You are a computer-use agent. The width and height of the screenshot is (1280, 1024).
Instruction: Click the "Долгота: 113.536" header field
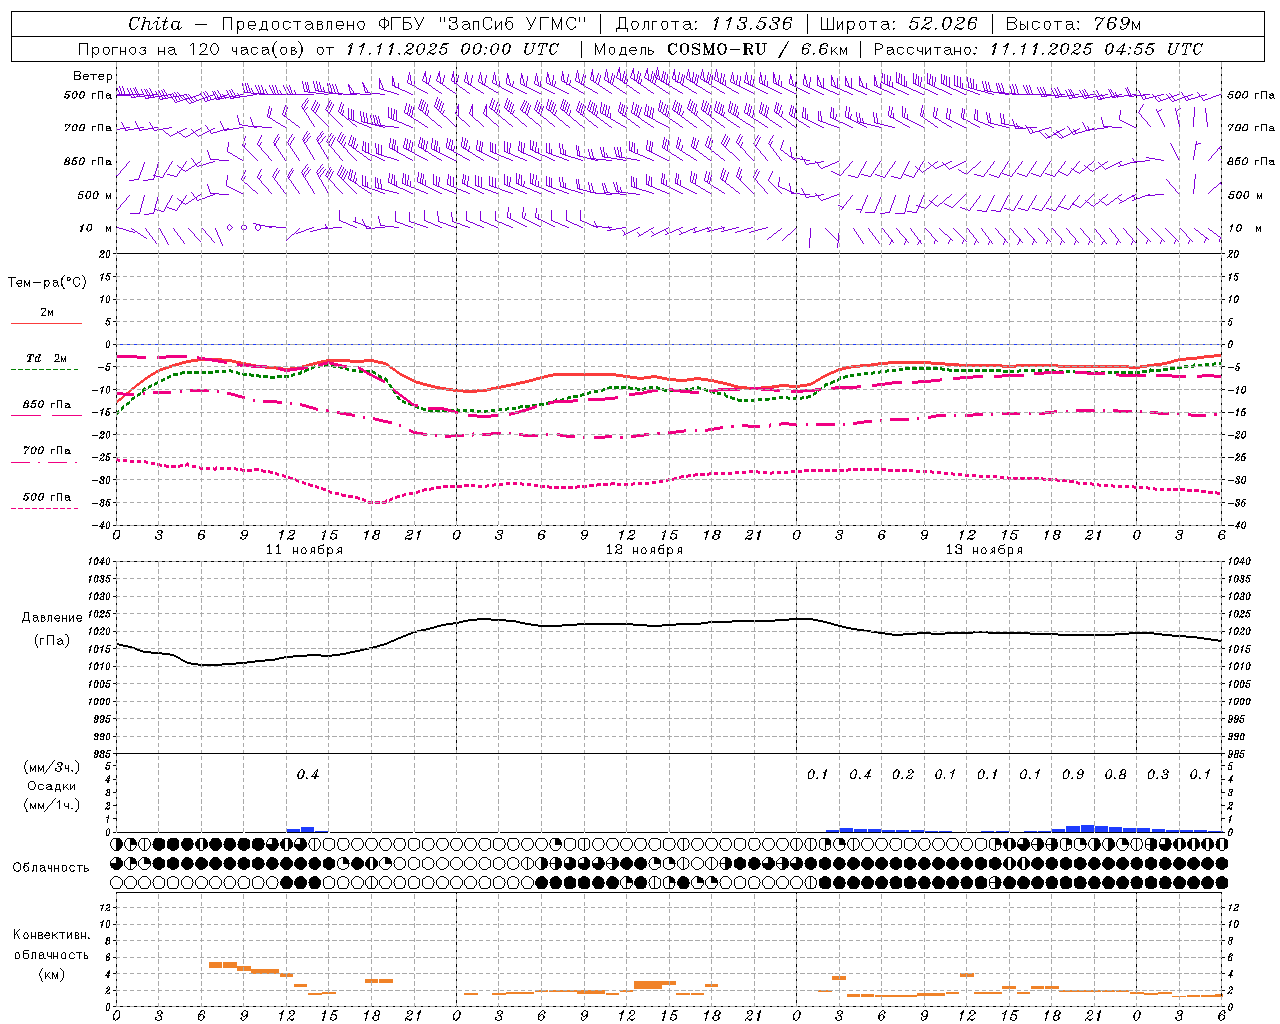(x=704, y=24)
